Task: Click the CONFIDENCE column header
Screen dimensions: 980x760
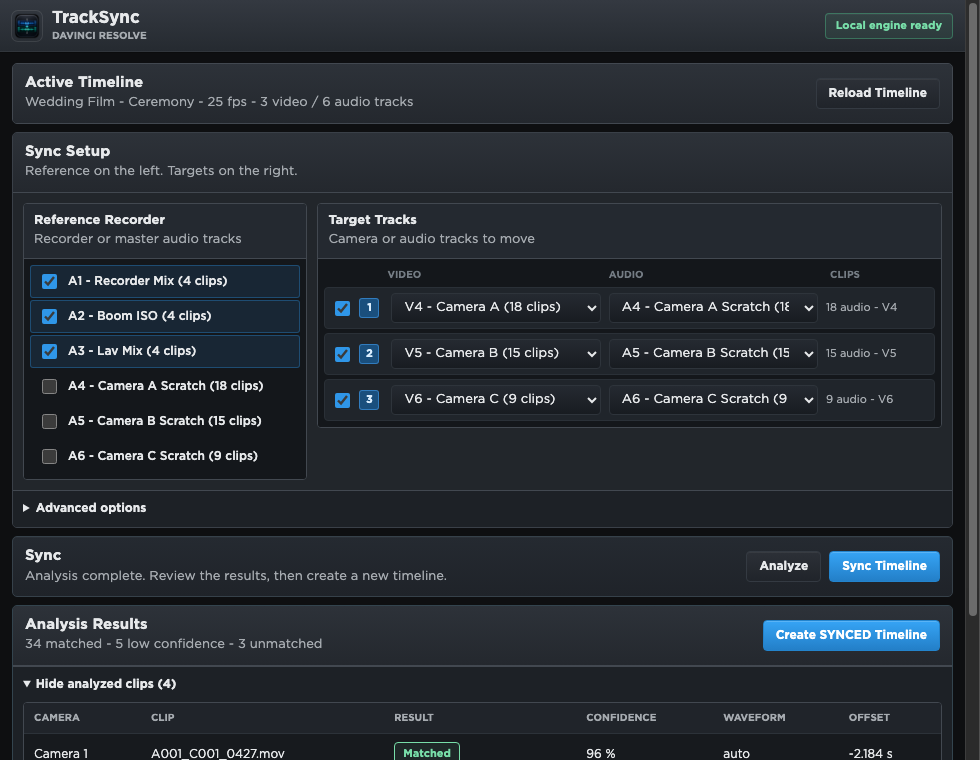Action: point(621,718)
